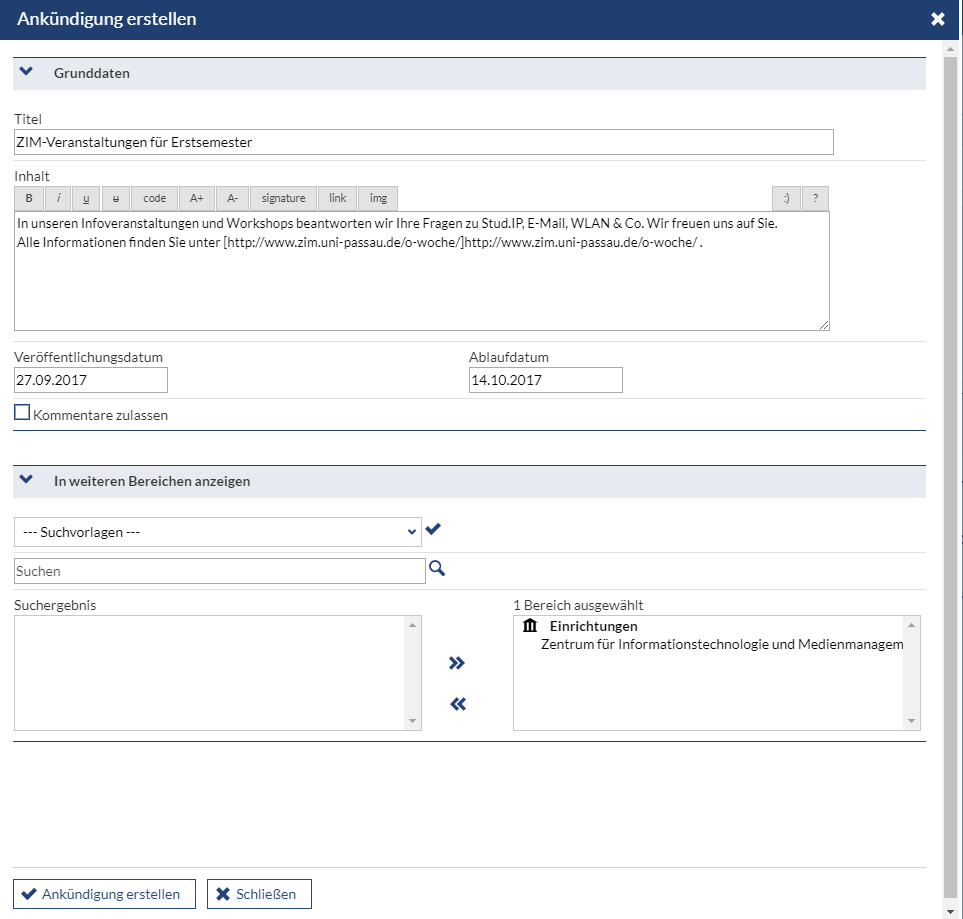The height and width of the screenshot is (919, 963).
Task: Click Ankündigung erstellen button
Action: click(x=104, y=894)
